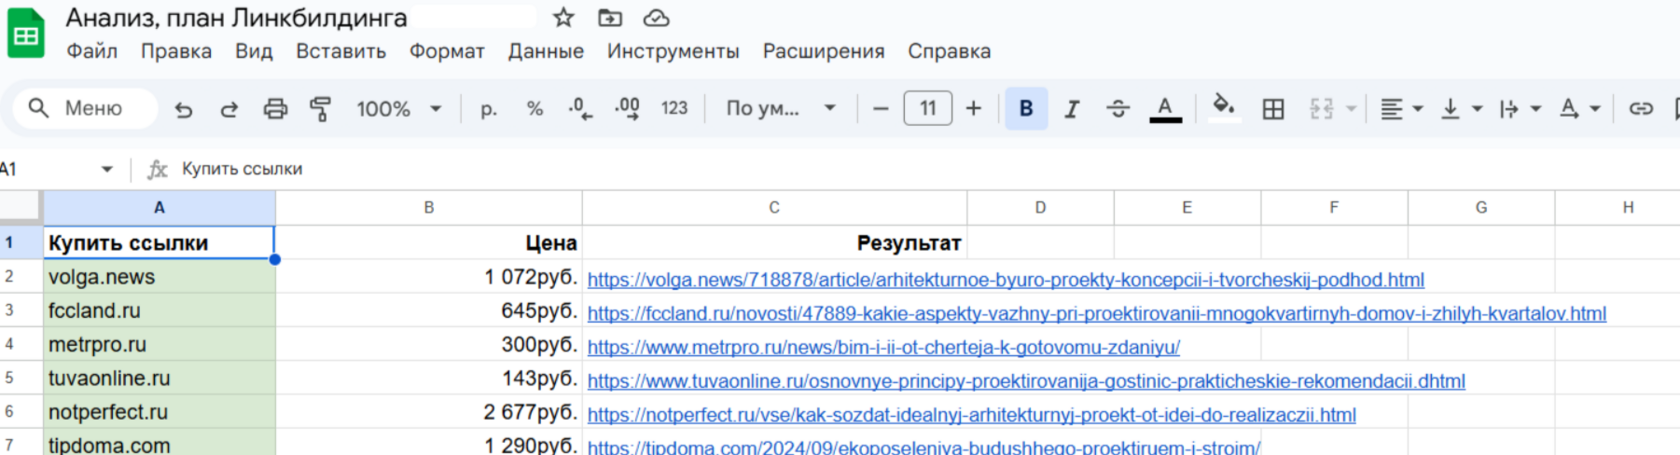Select cell tipdoma.com

coord(159,443)
